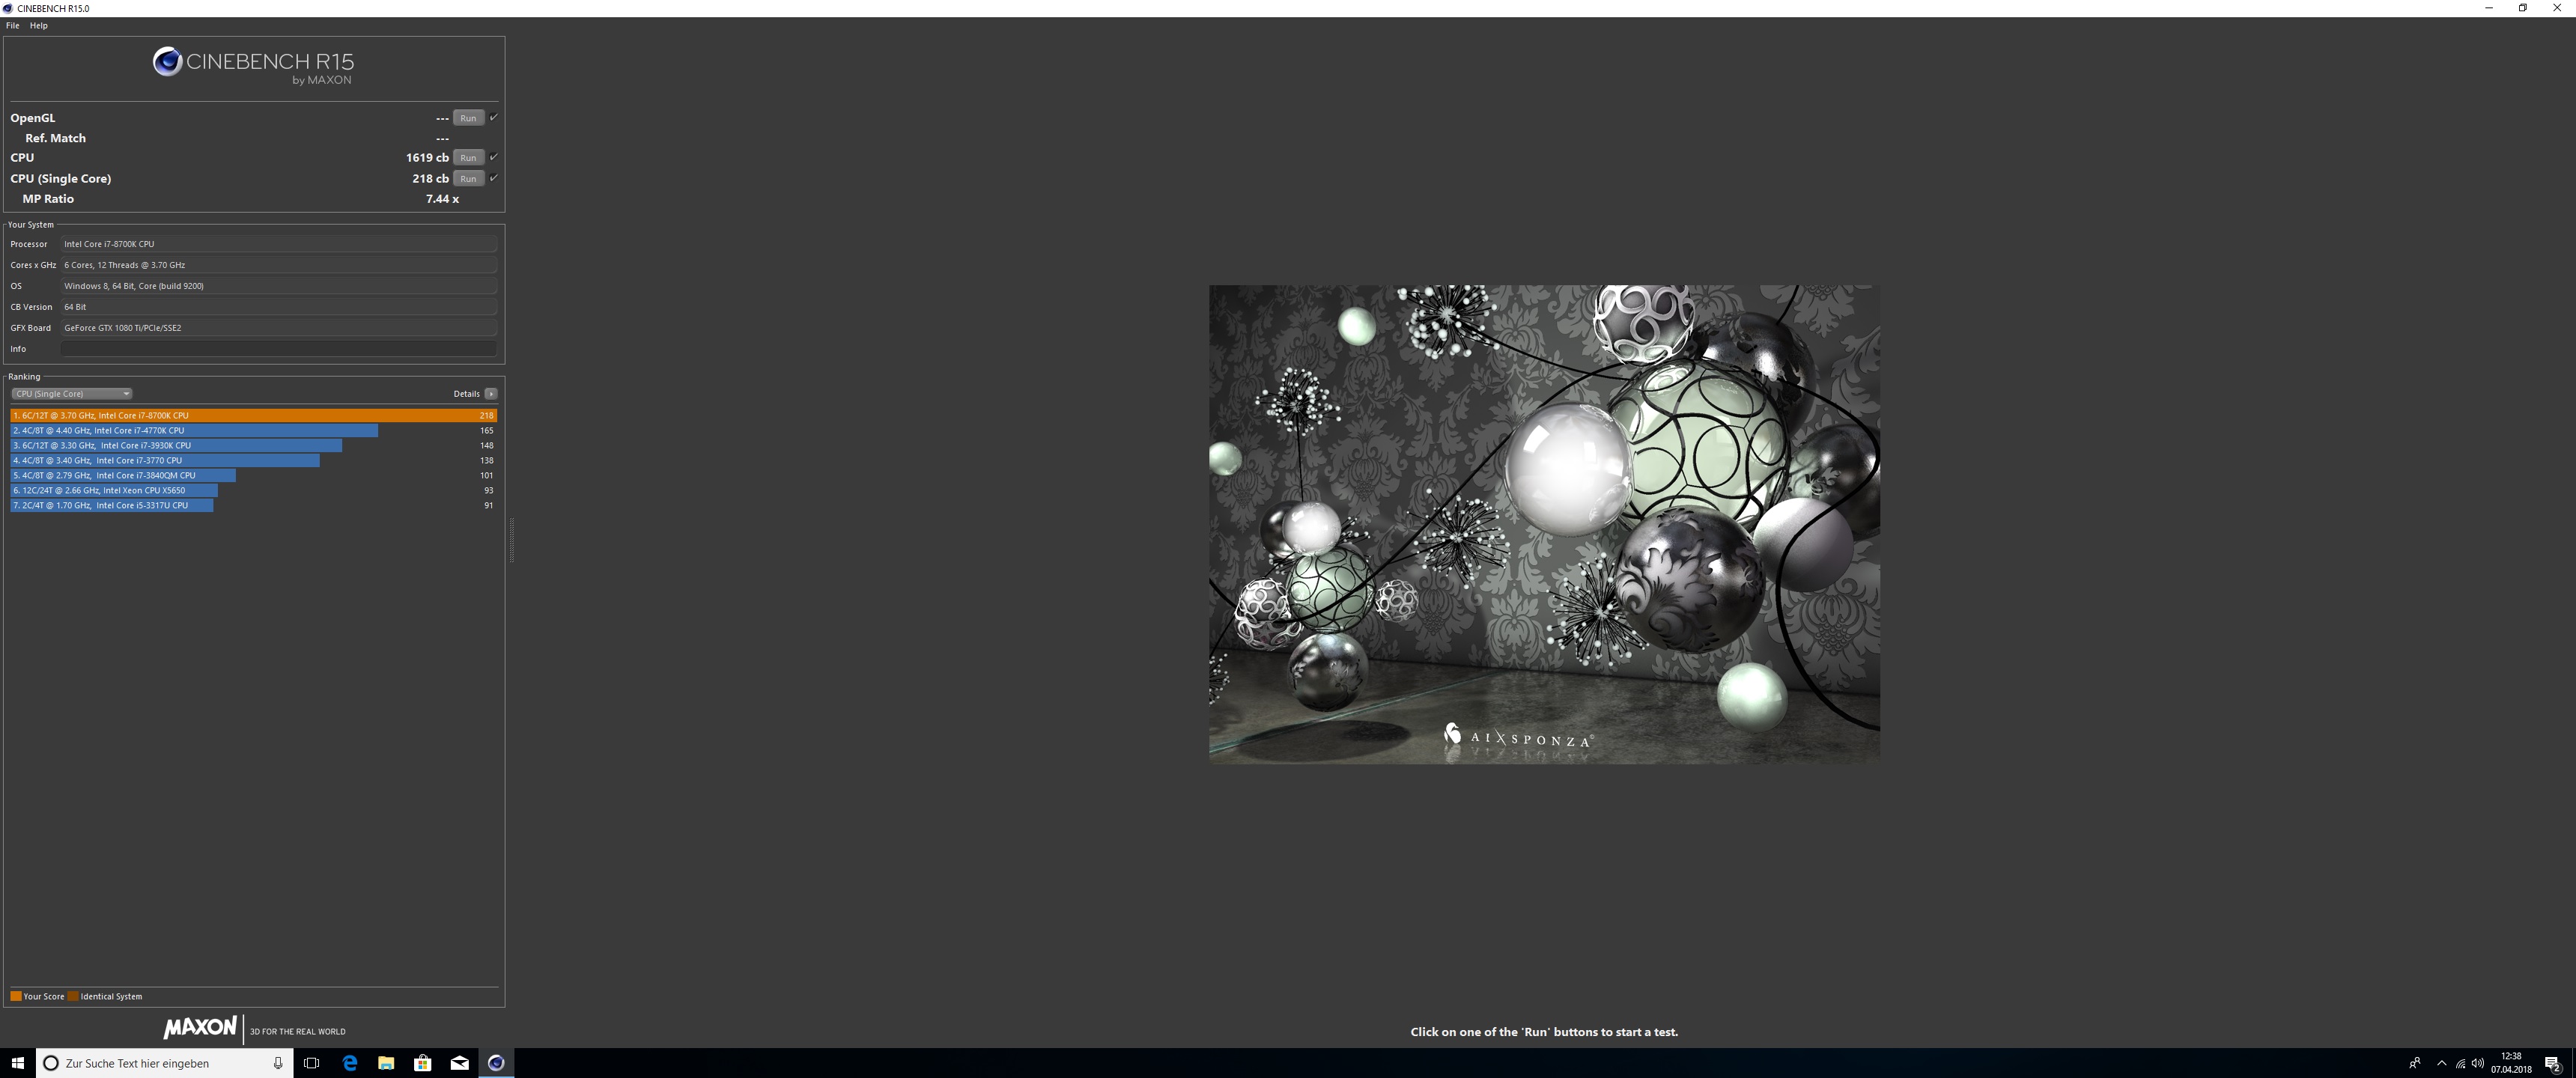Open the File menu
This screenshot has width=2576, height=1078.
coord(13,25)
